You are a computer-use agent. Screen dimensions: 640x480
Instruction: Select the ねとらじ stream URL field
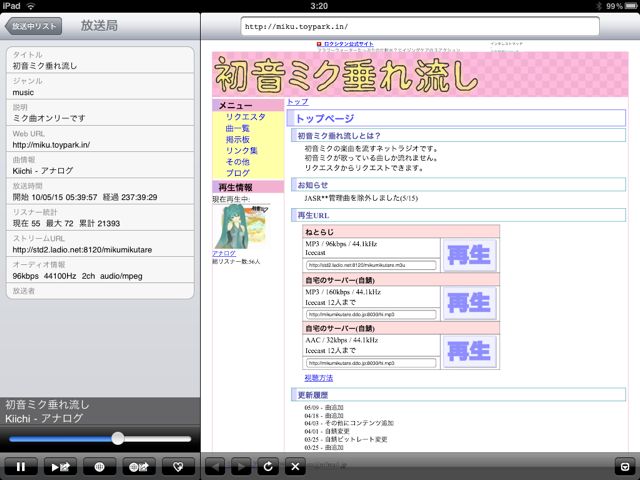pos(371,265)
